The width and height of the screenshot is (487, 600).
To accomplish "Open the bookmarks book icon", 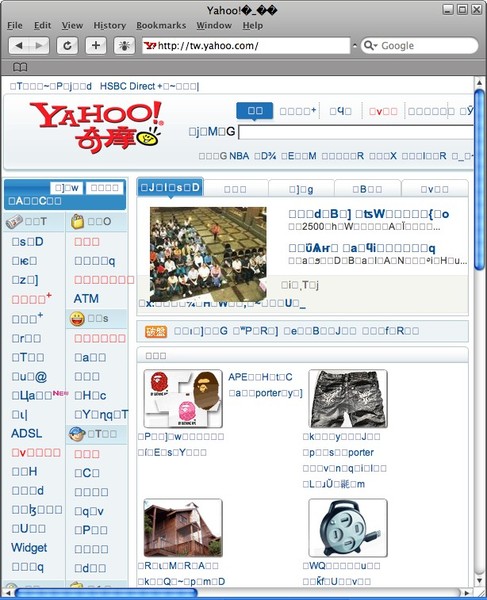I will tap(20, 67).
